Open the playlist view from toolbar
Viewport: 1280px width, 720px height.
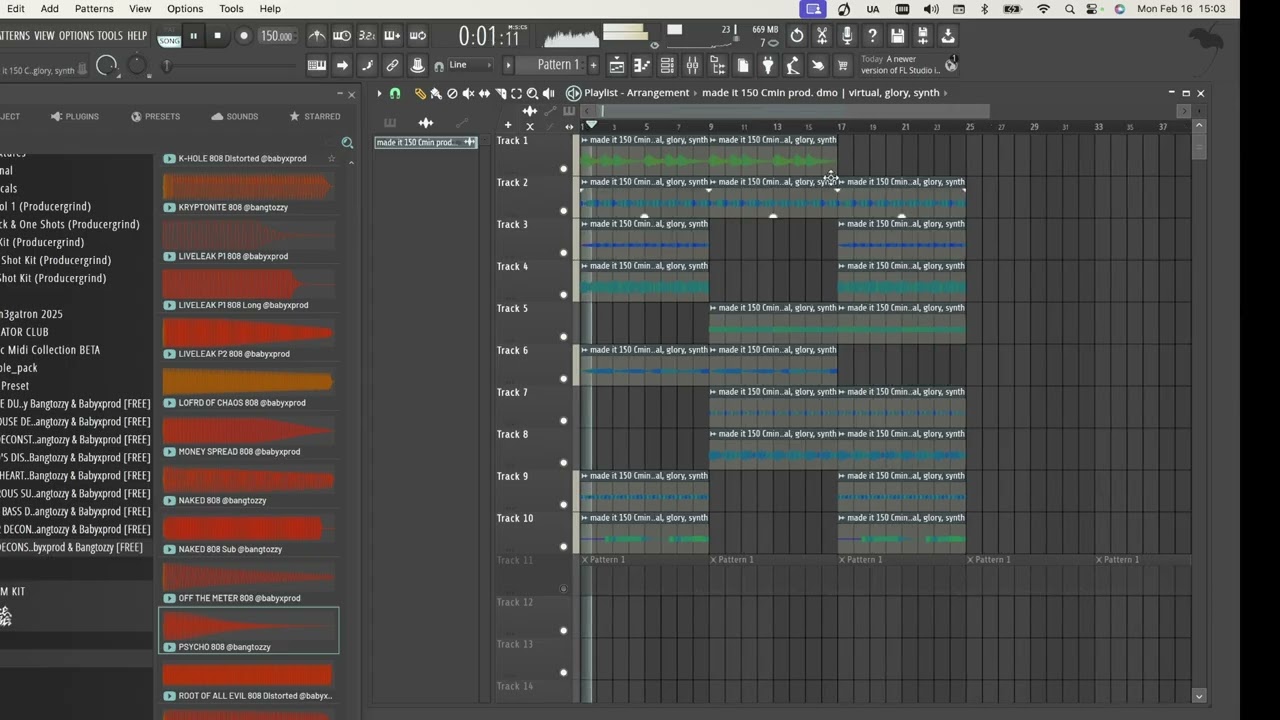coord(617,66)
